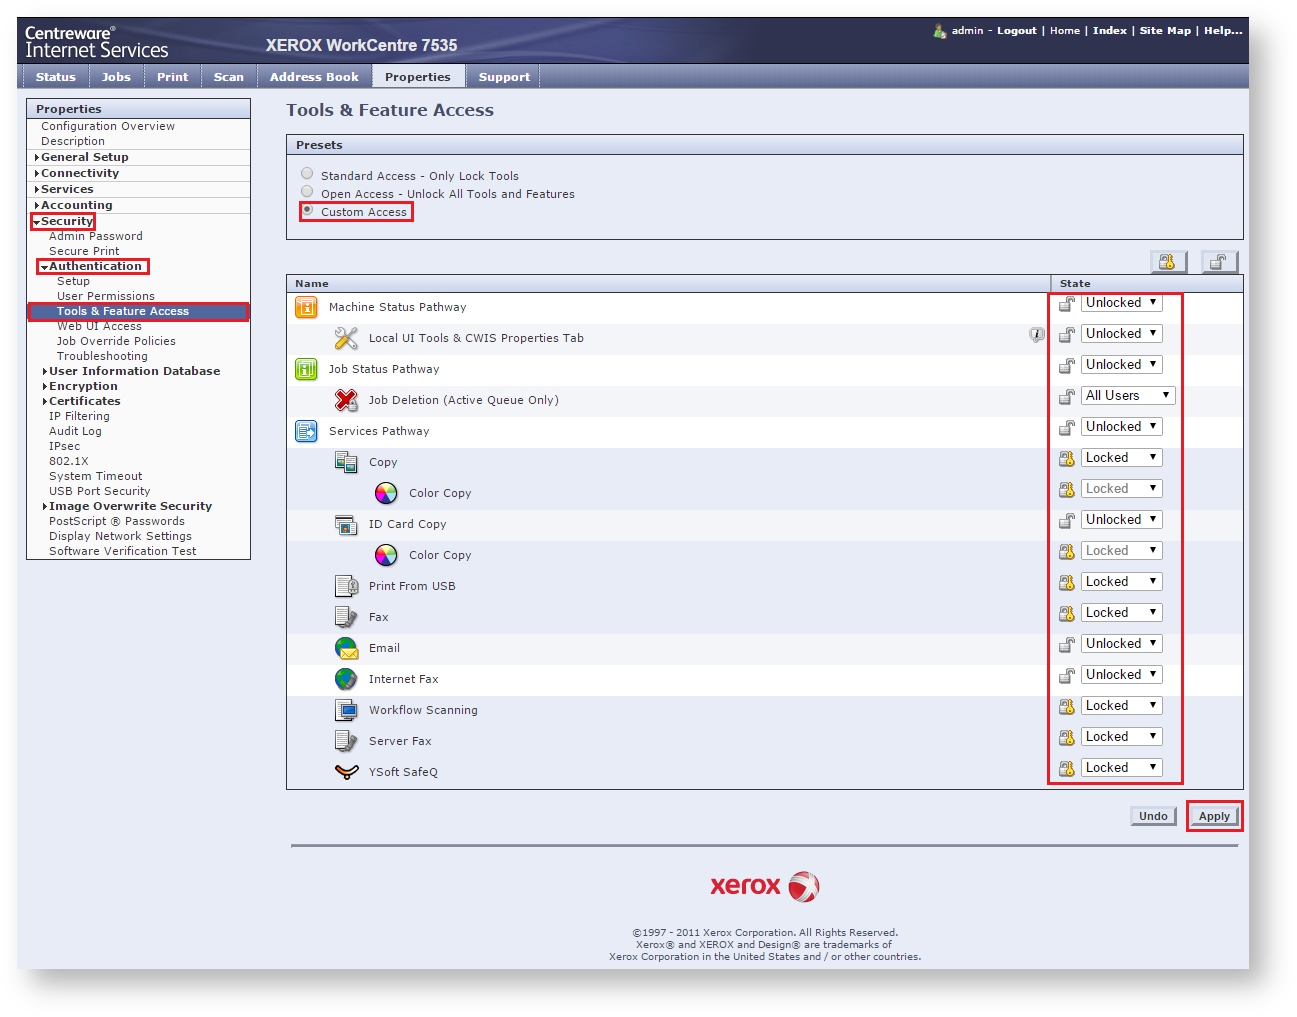Open the Support tab
The height and width of the screenshot is (1017, 1297).
(504, 77)
